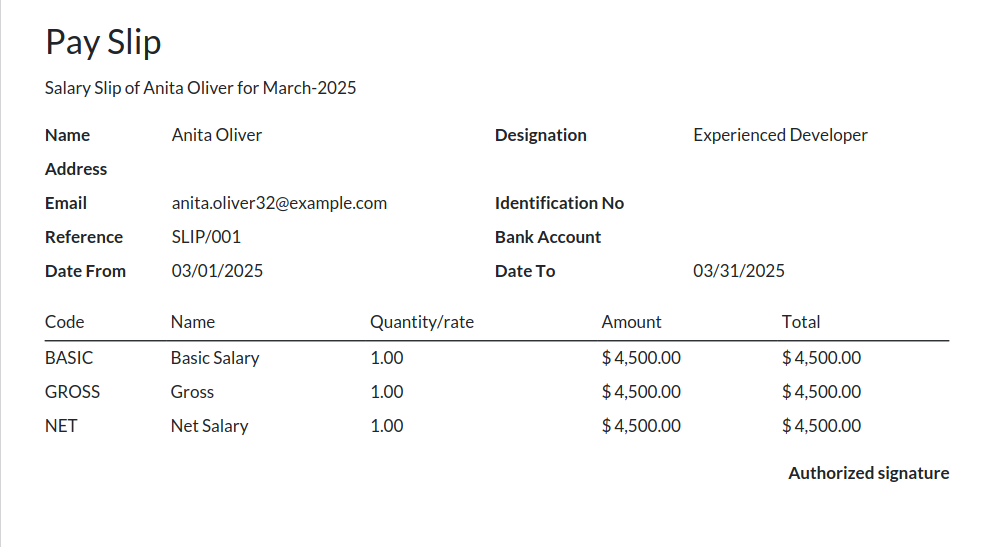Image resolution: width=988 pixels, height=547 pixels.
Task: Click the Gross row name cell
Action: [x=192, y=392]
